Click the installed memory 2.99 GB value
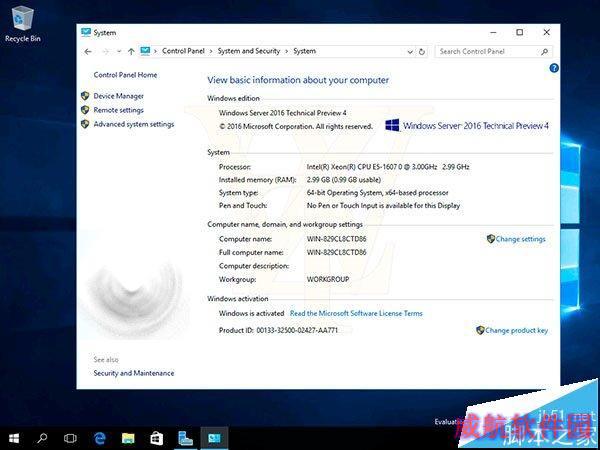 pos(344,180)
